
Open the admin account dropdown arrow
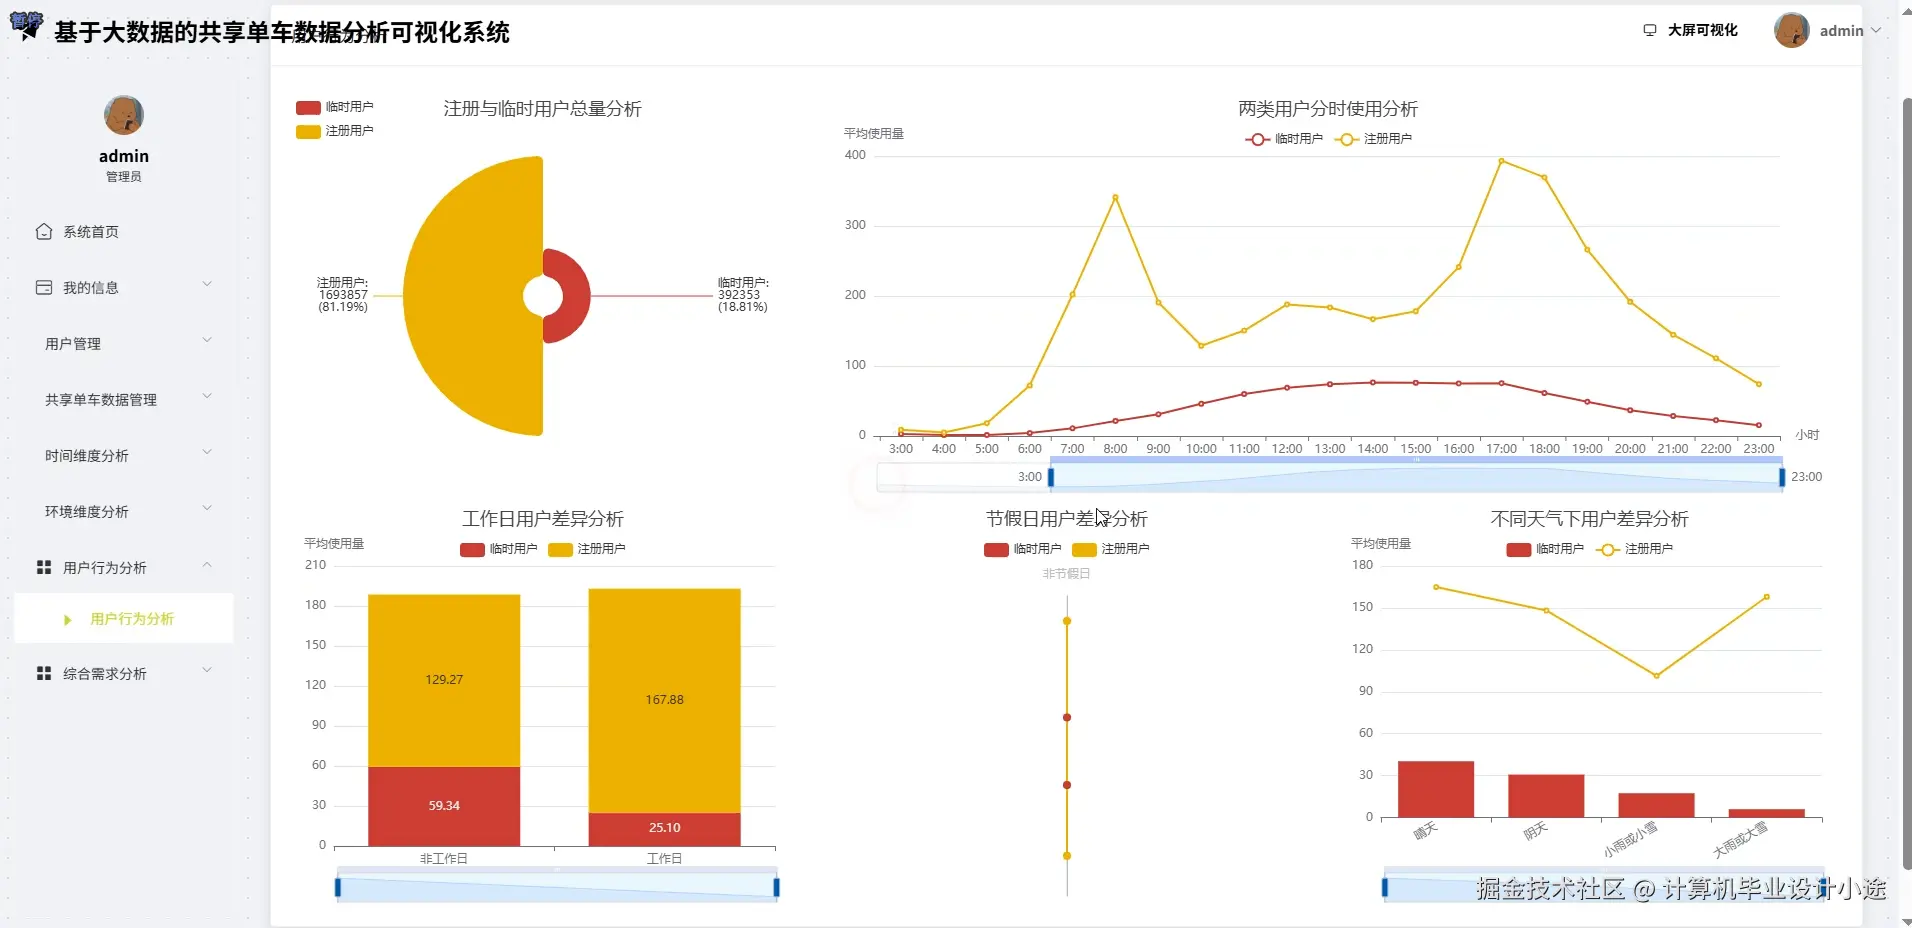(x=1878, y=30)
